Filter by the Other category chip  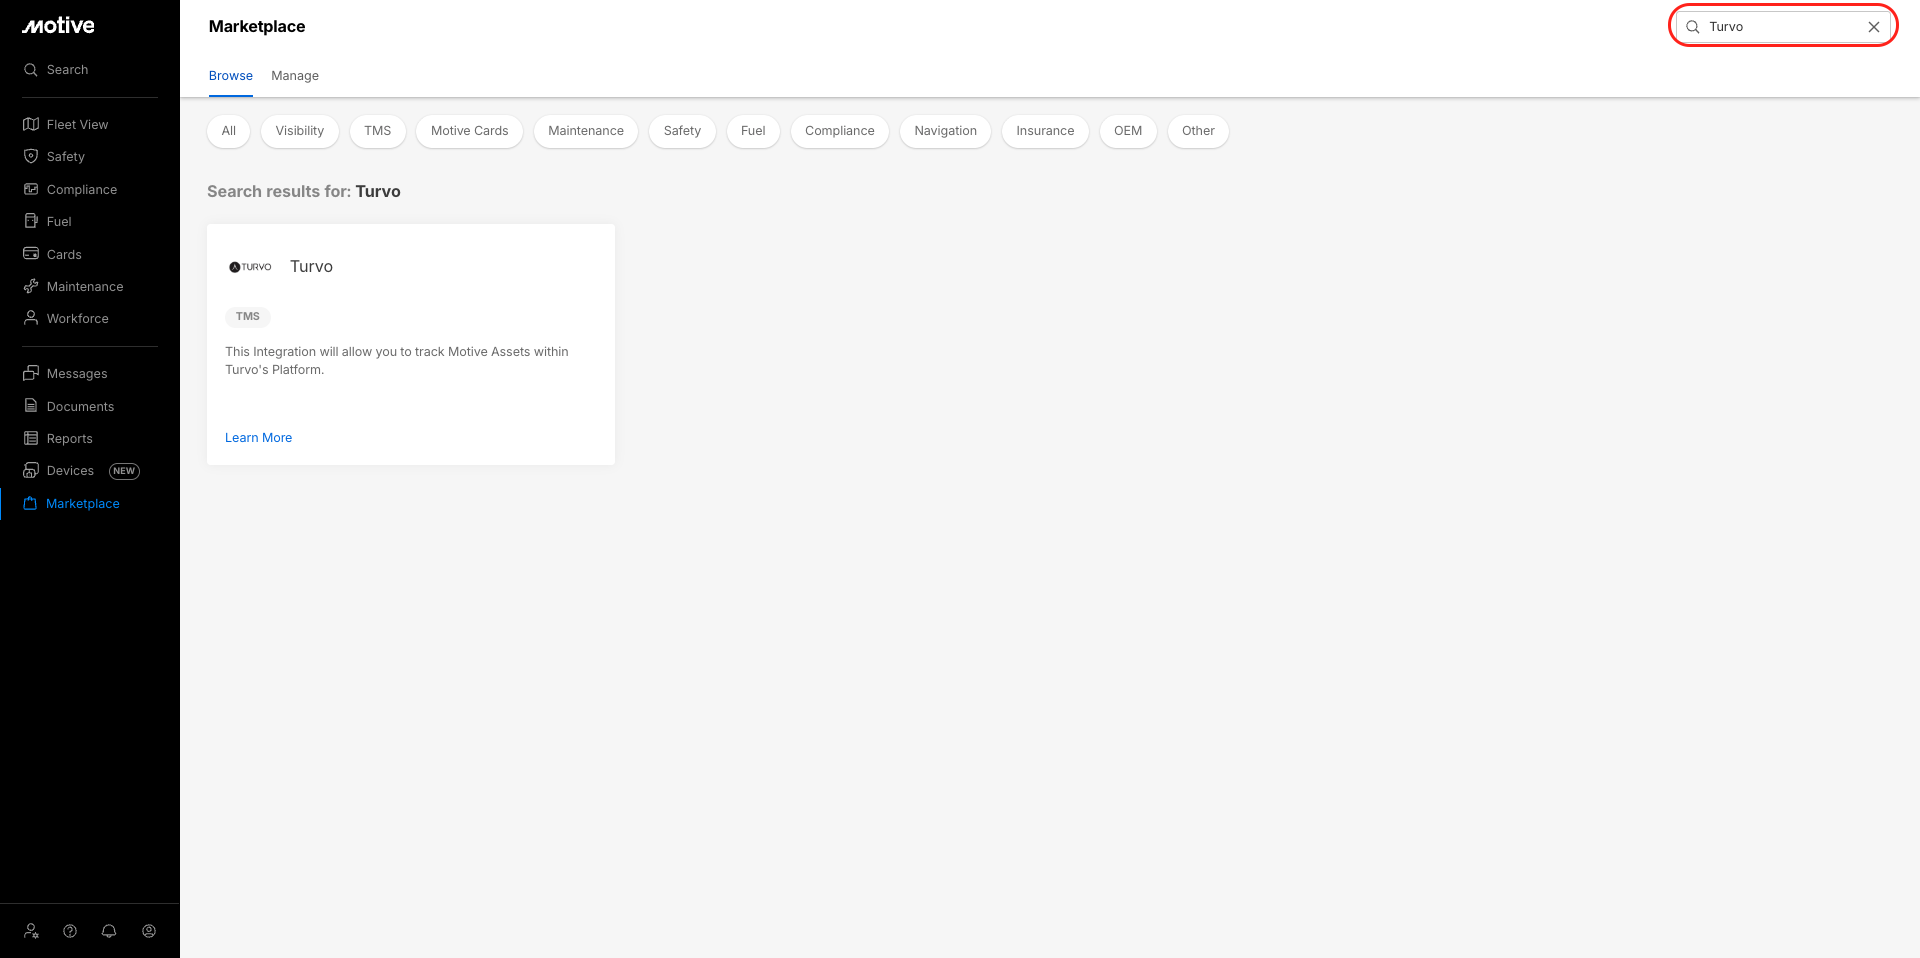pos(1198,131)
